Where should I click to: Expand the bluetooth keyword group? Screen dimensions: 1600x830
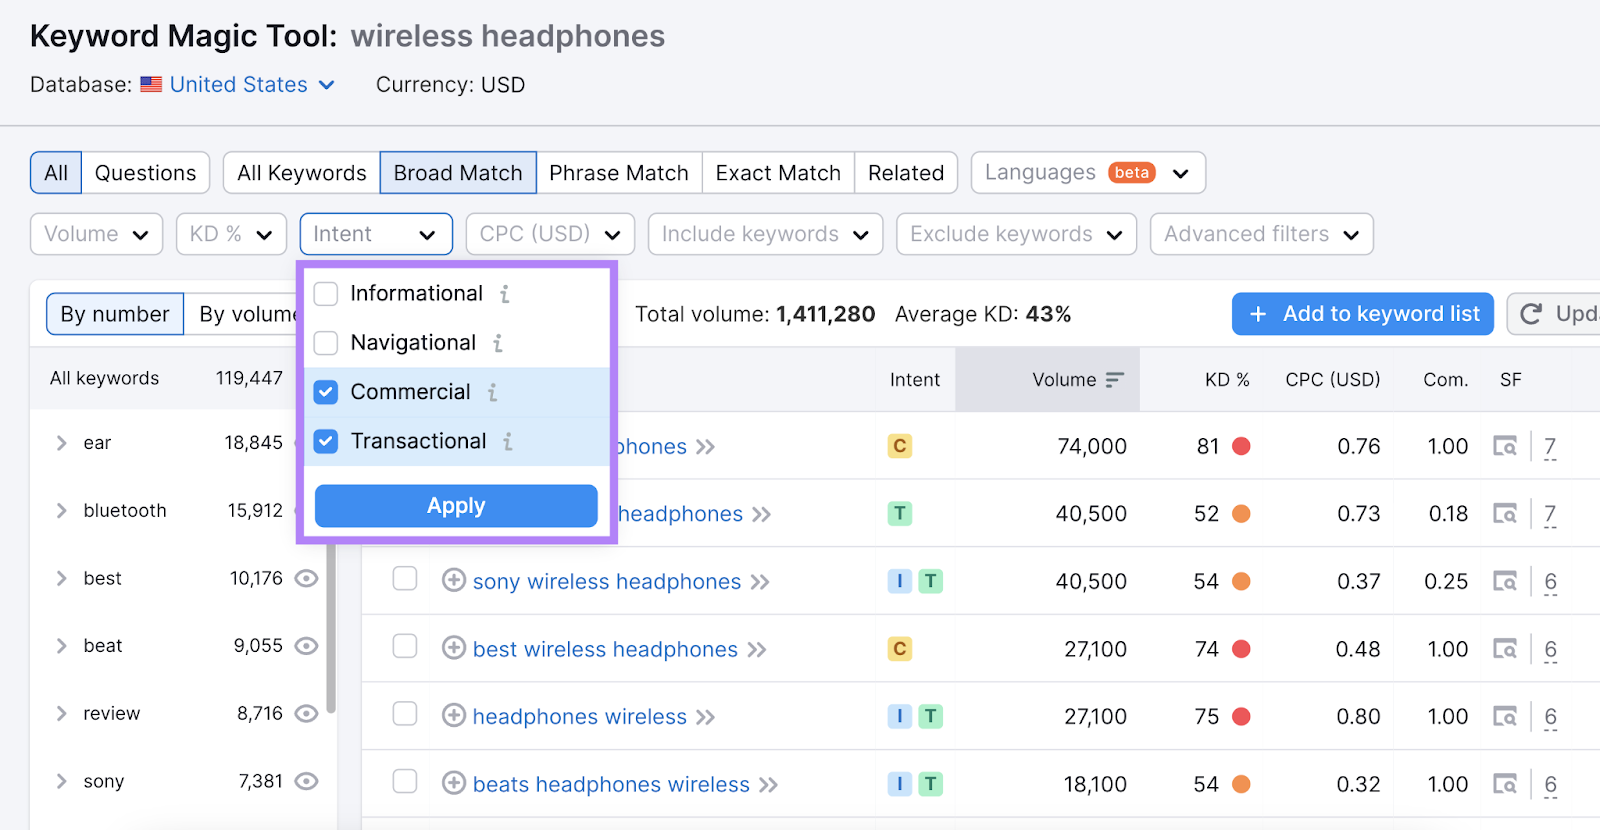click(61, 511)
